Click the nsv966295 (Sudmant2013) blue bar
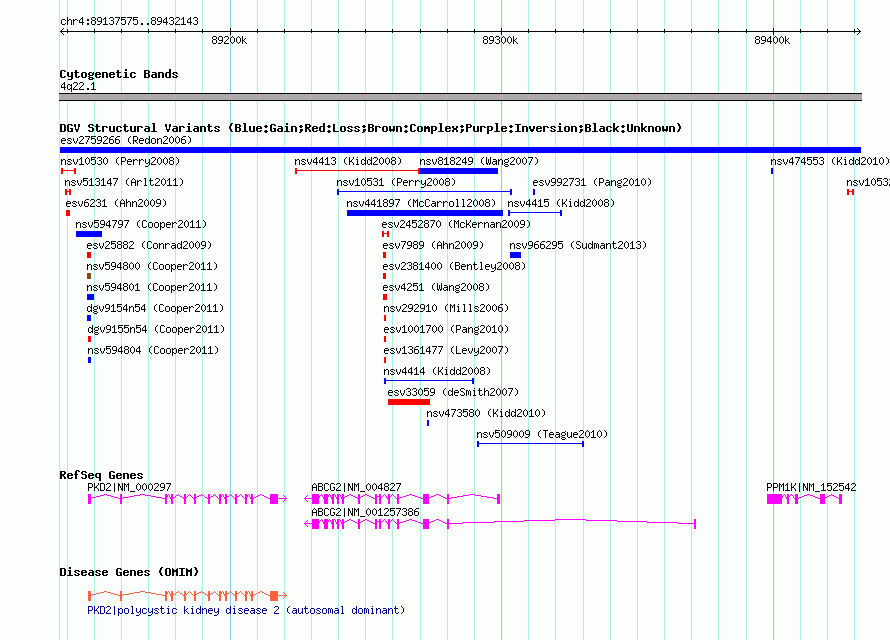 [515, 255]
